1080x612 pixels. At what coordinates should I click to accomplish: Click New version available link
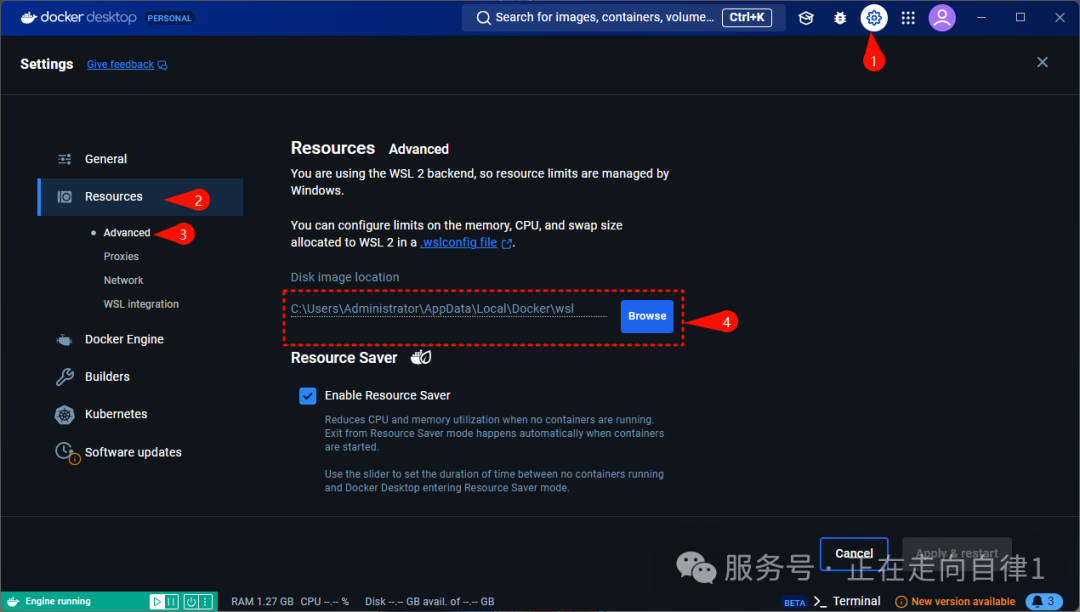[x=963, y=602]
